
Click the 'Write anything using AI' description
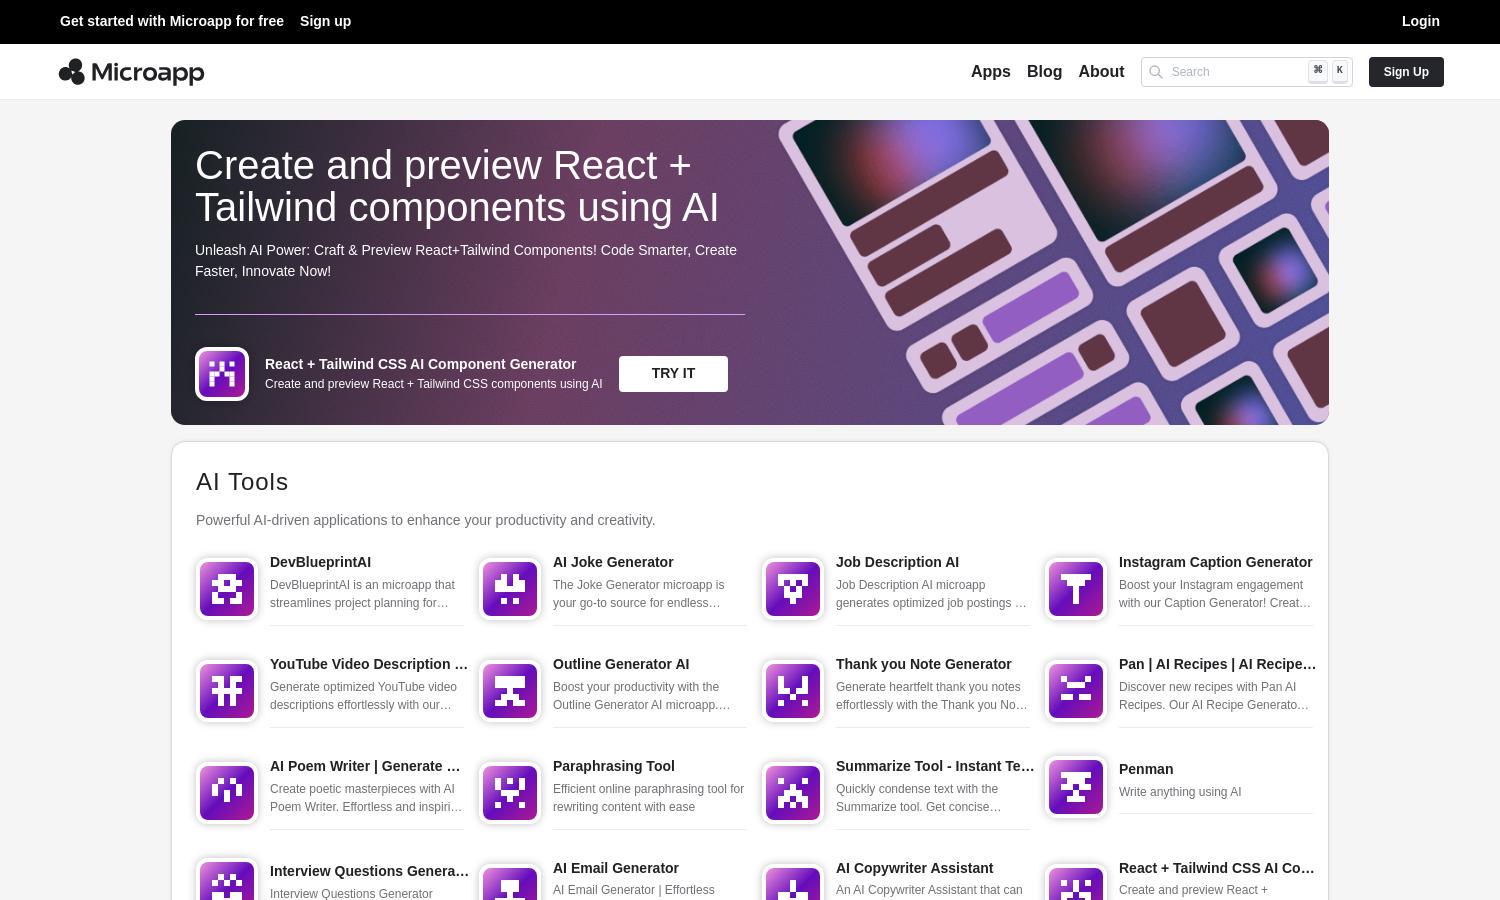pyautogui.click(x=1180, y=792)
